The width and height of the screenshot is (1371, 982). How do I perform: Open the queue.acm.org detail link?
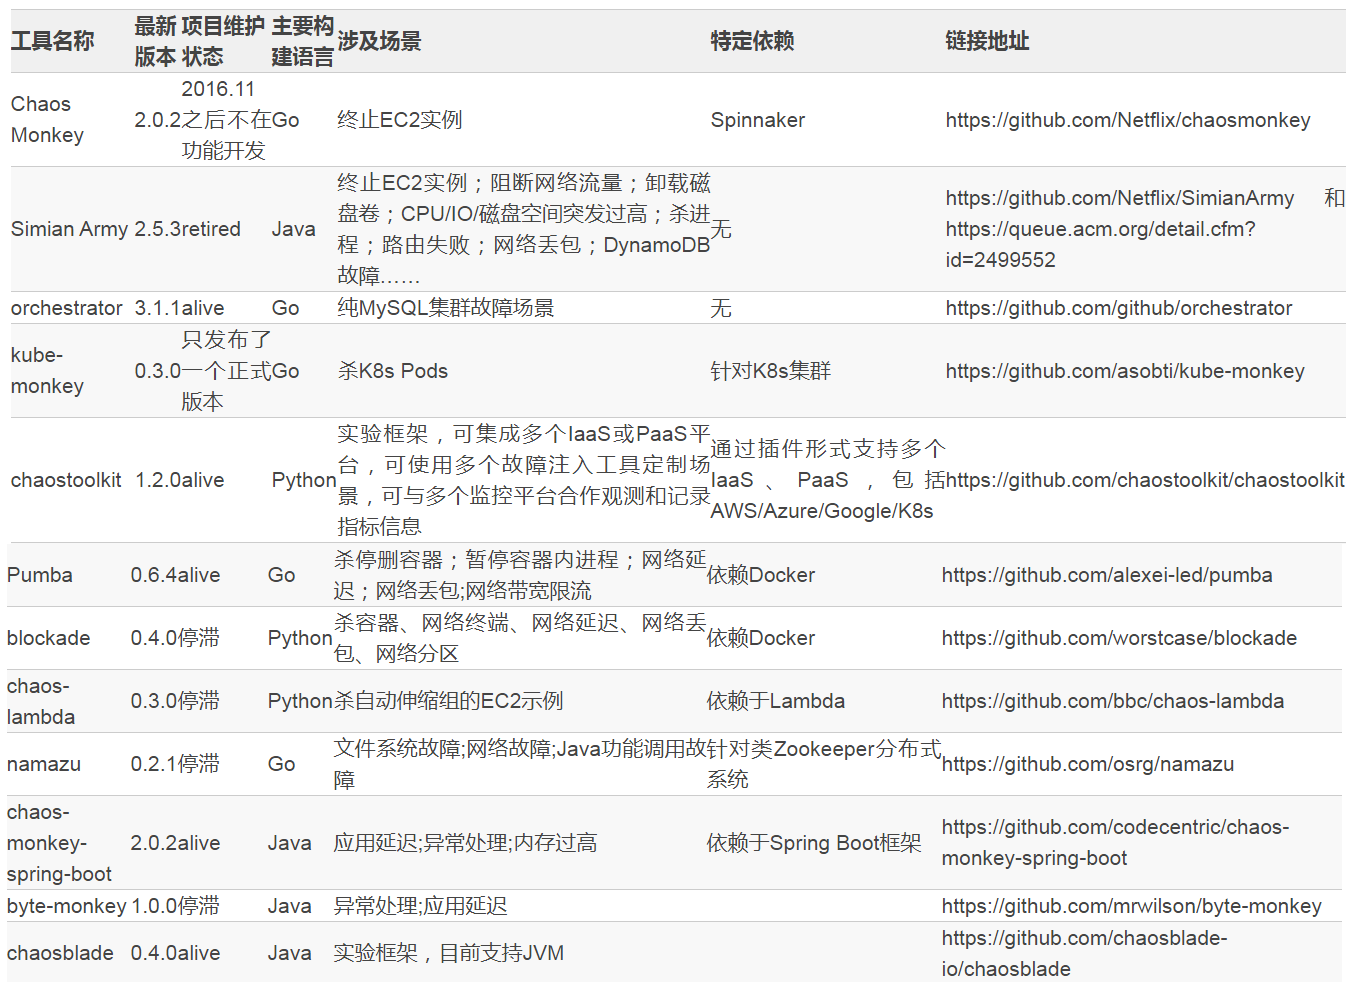(1101, 244)
